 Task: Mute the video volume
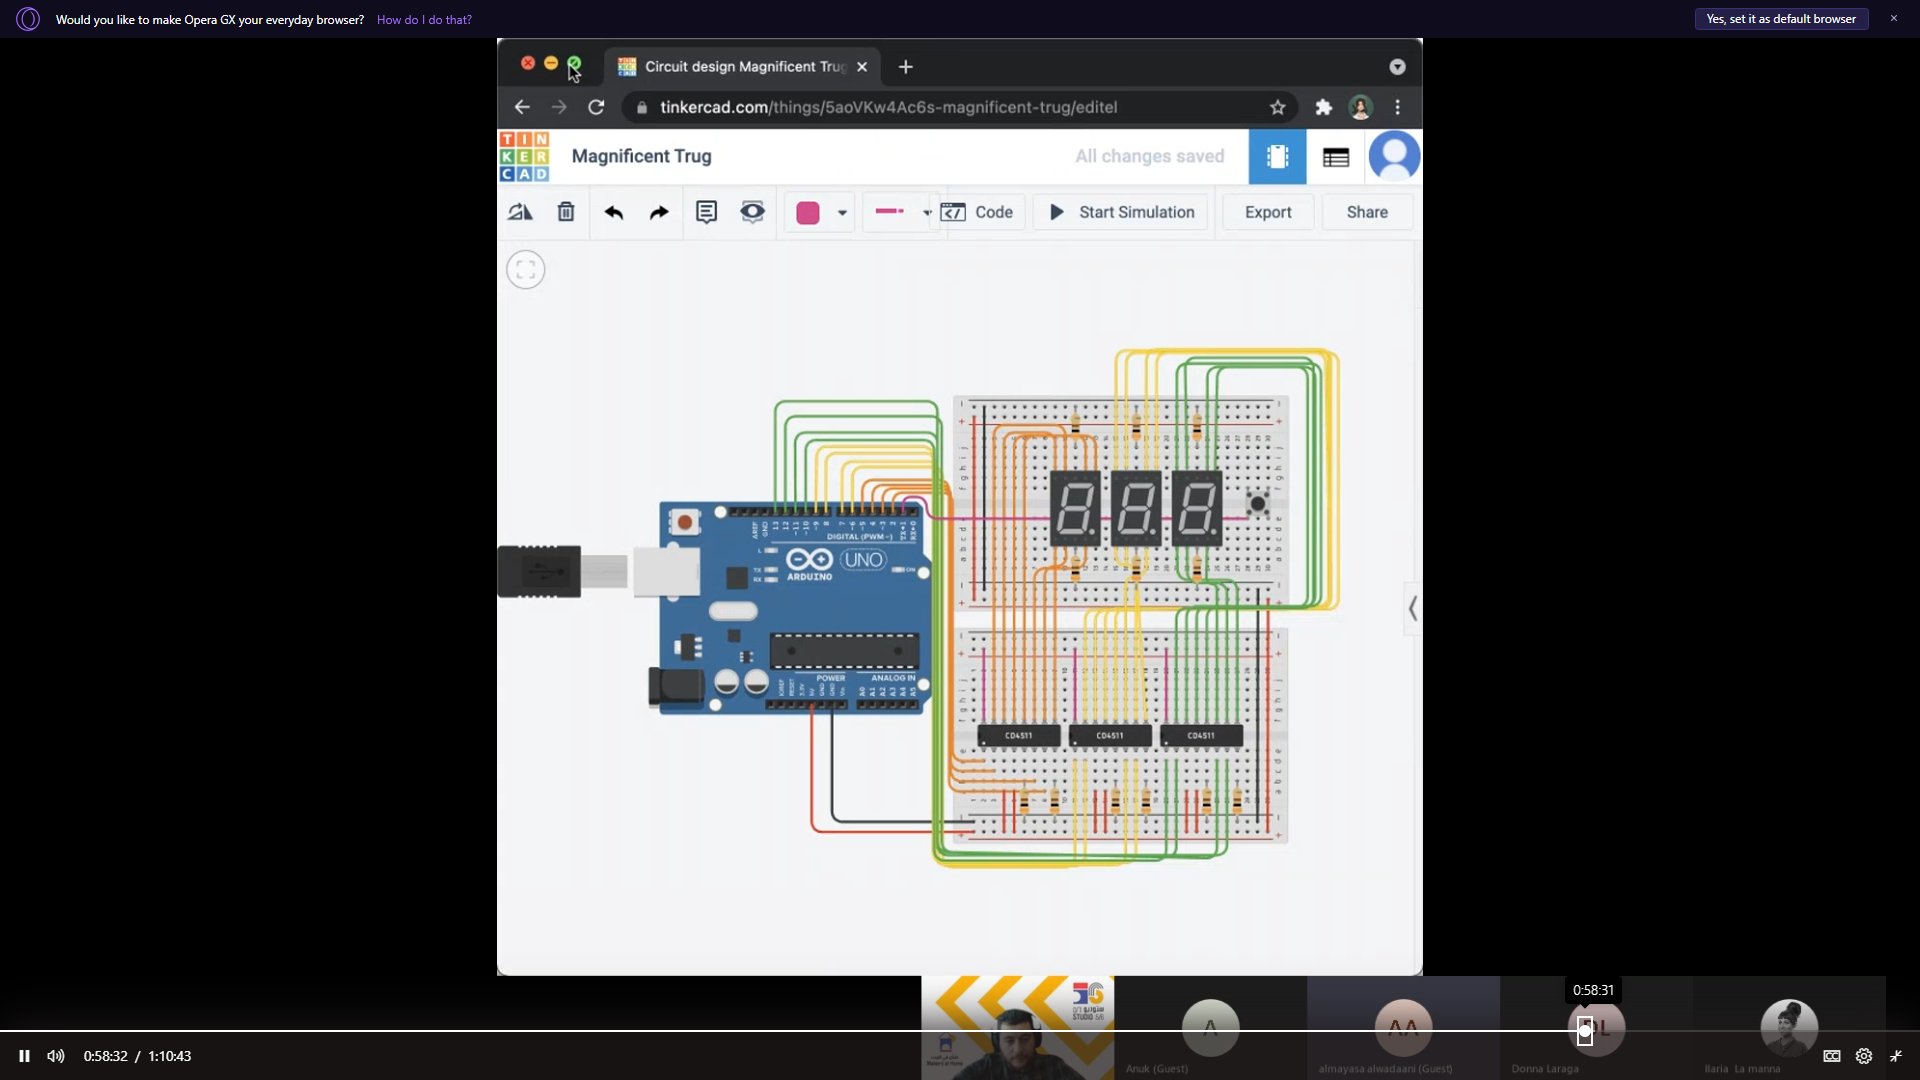tap(56, 1056)
